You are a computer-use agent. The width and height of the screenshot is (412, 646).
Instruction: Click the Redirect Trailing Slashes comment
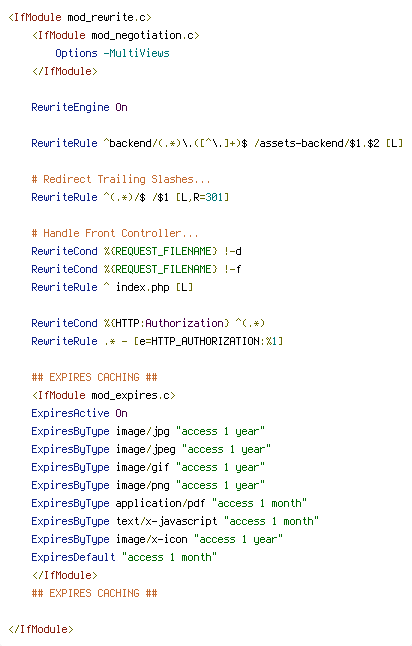(x=121, y=179)
